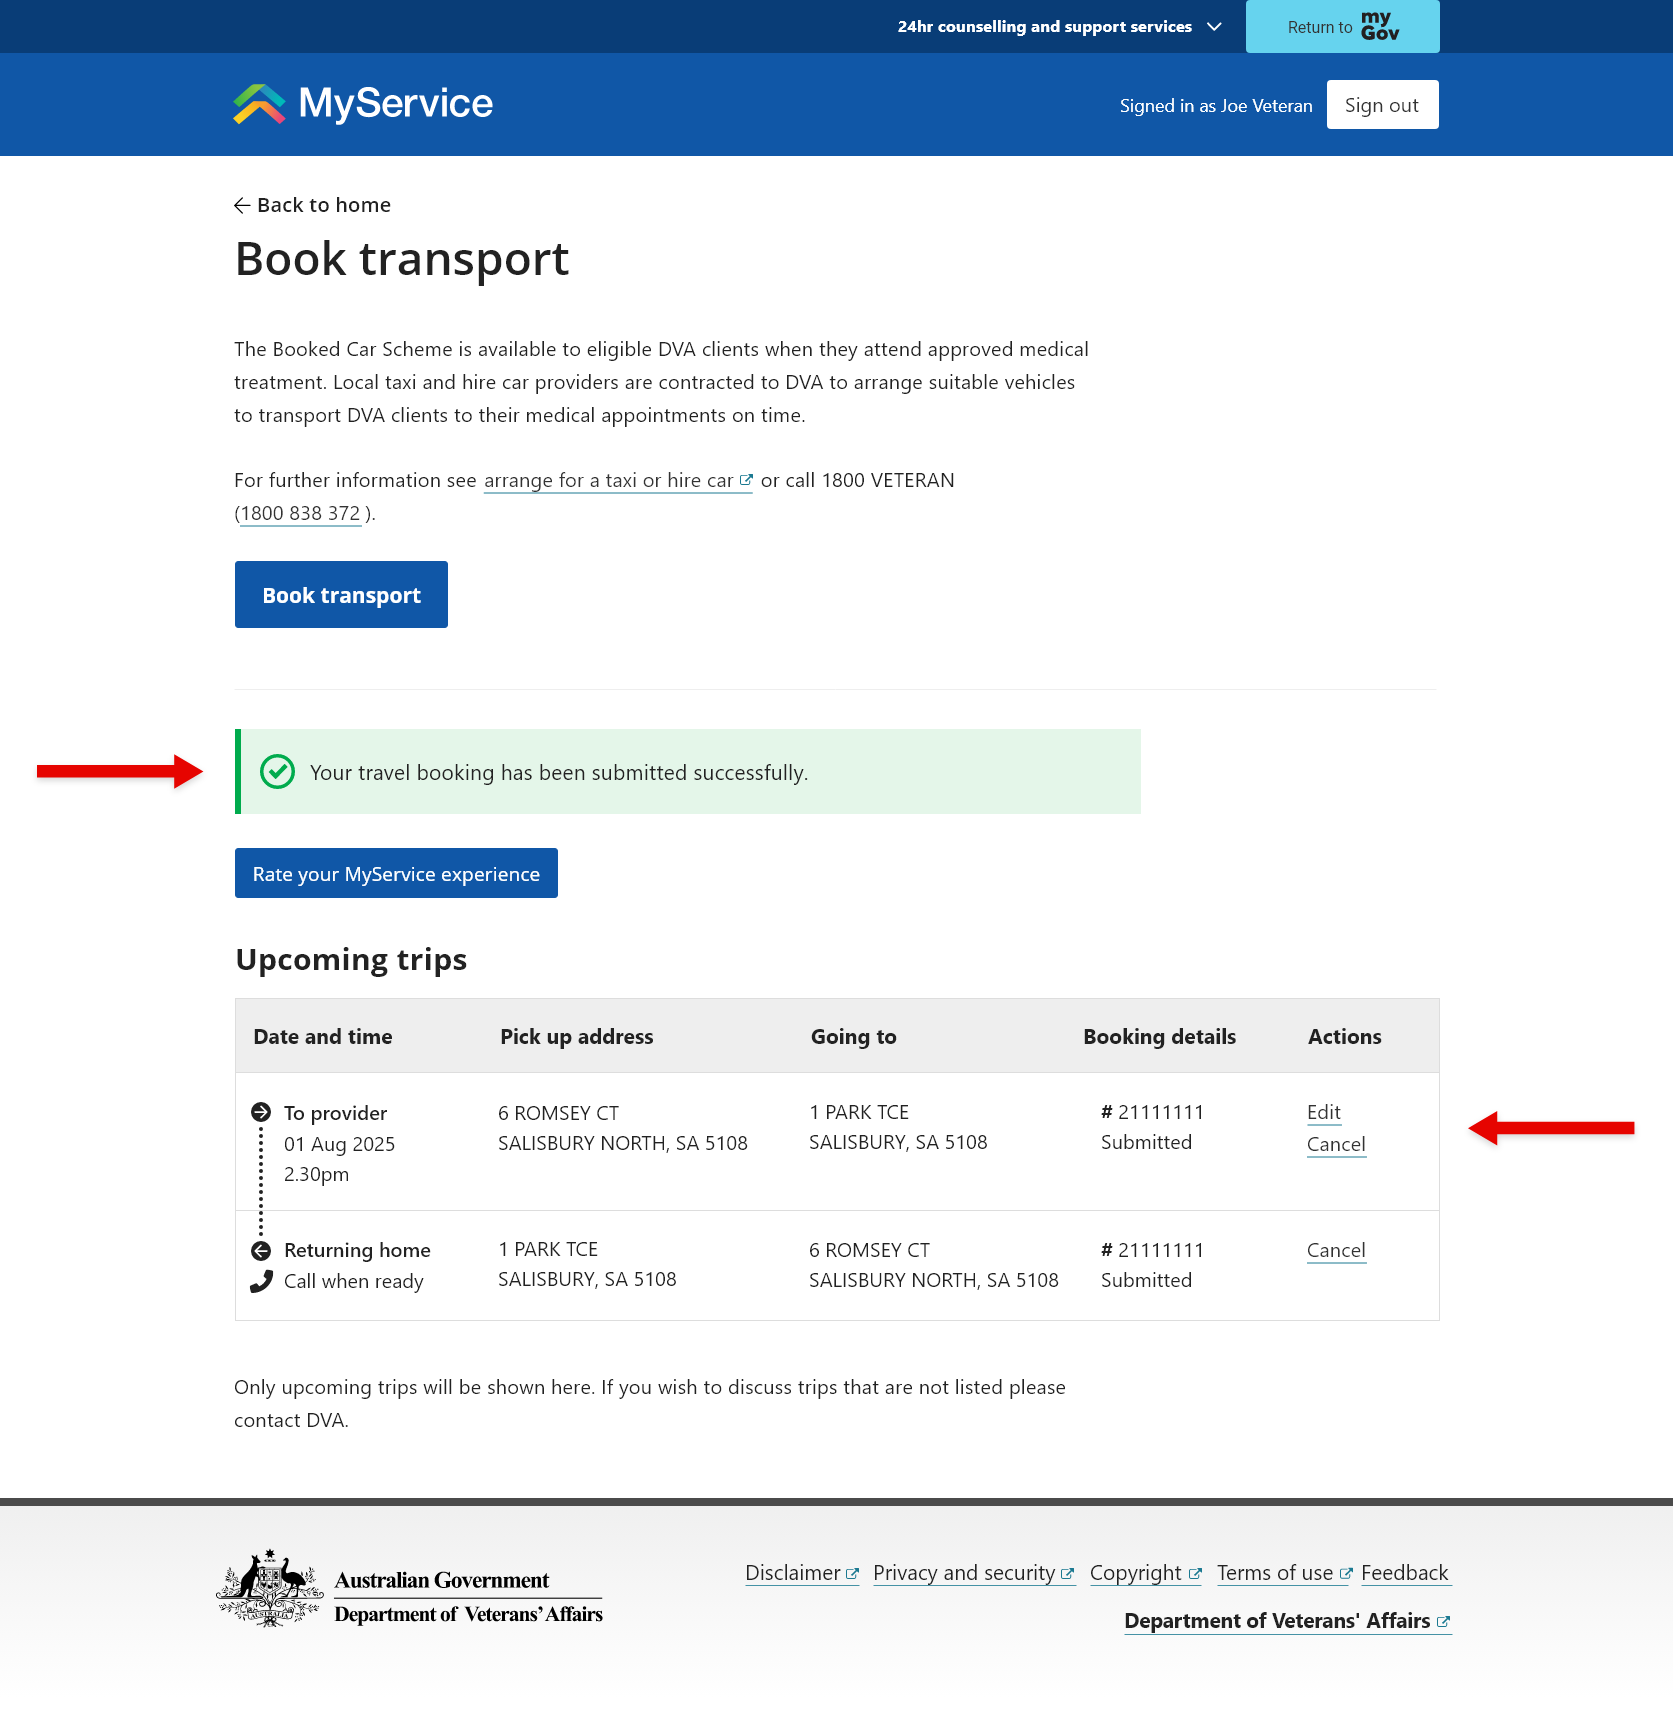Click the Returning home arrow icon
This screenshot has width=1673, height=1716.
(261, 1250)
